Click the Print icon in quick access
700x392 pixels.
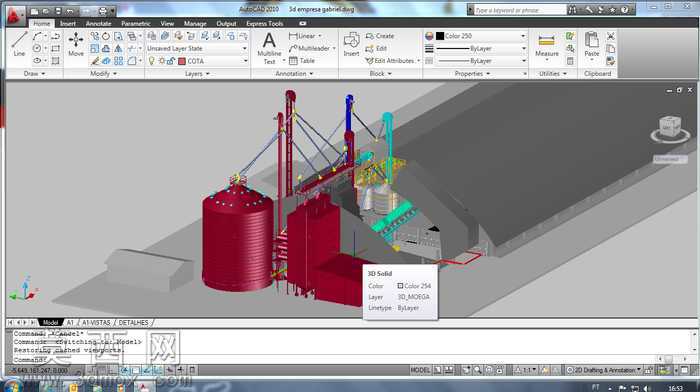click(103, 11)
